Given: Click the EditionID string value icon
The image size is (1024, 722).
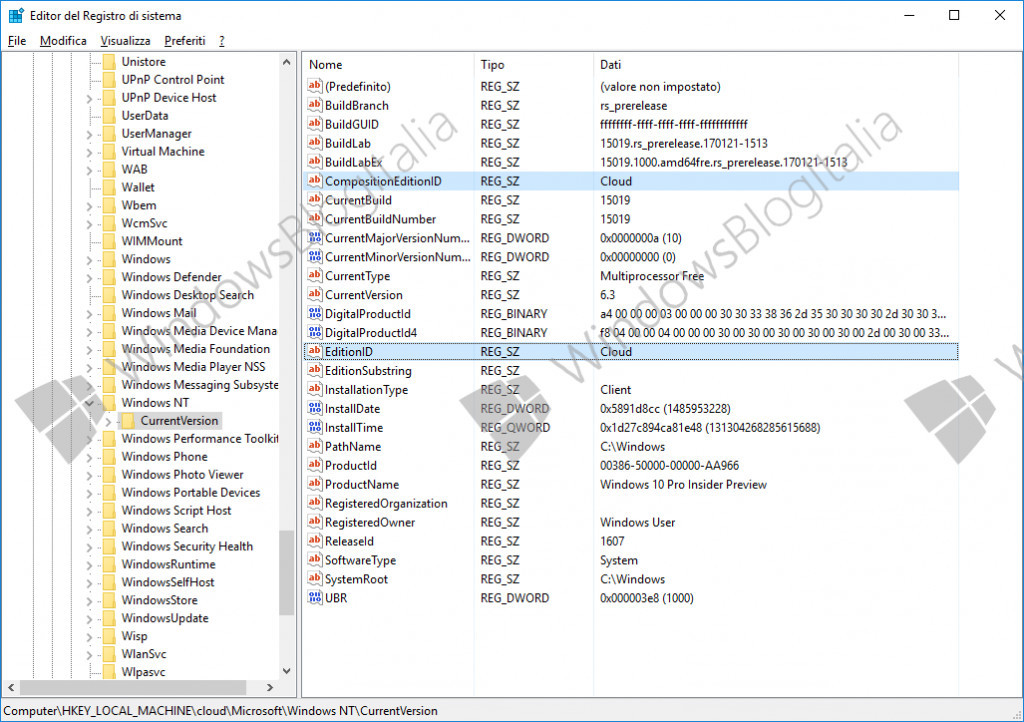Looking at the screenshot, I should [x=315, y=351].
